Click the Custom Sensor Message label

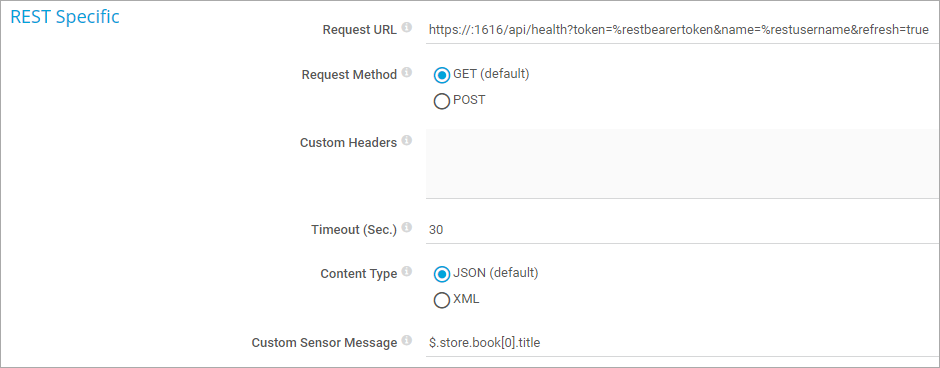pyautogui.click(x=324, y=343)
